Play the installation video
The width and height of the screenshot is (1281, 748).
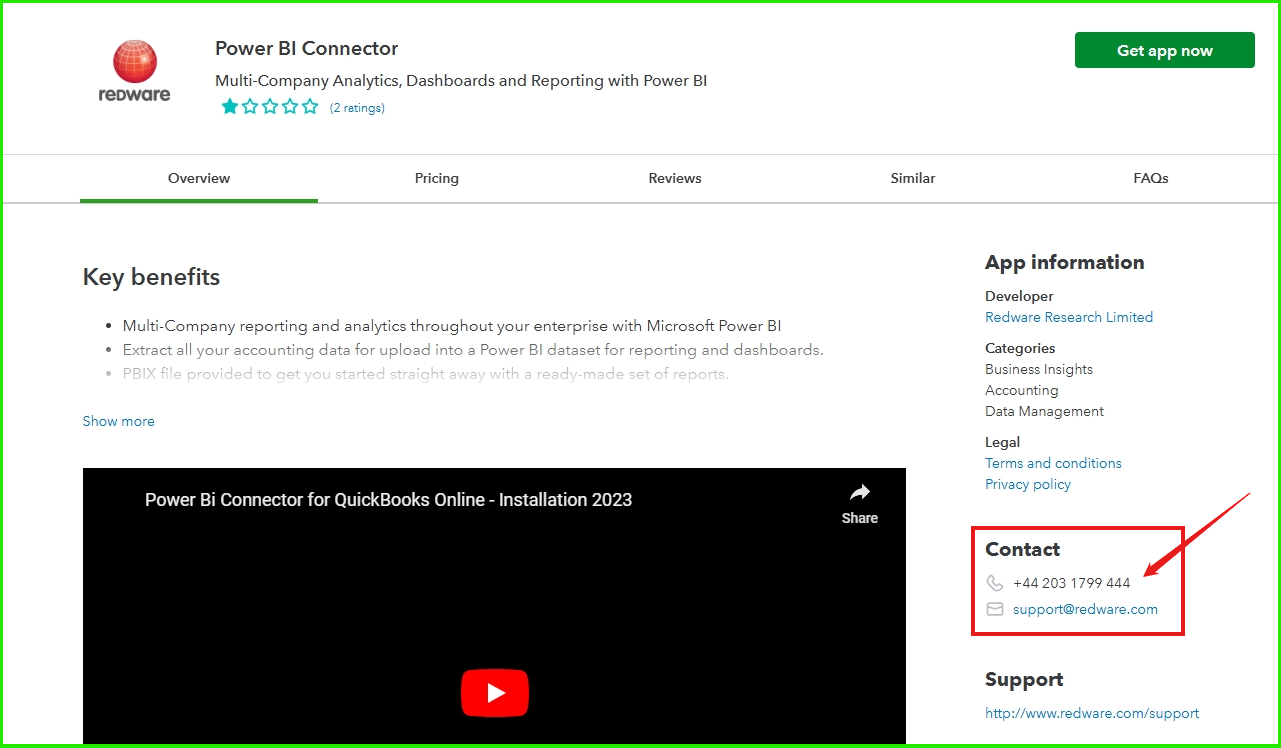click(494, 692)
